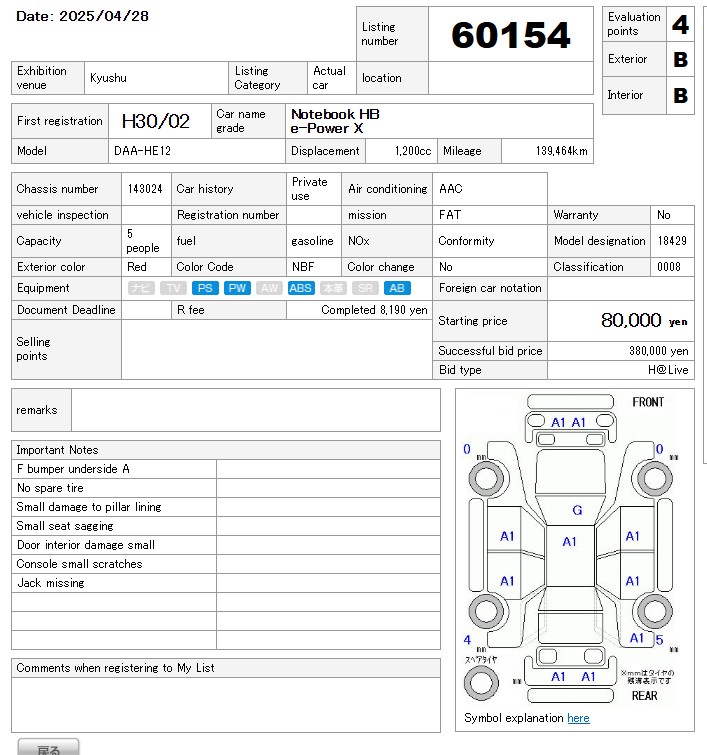Click the mileage value 139,464km

tap(562, 151)
